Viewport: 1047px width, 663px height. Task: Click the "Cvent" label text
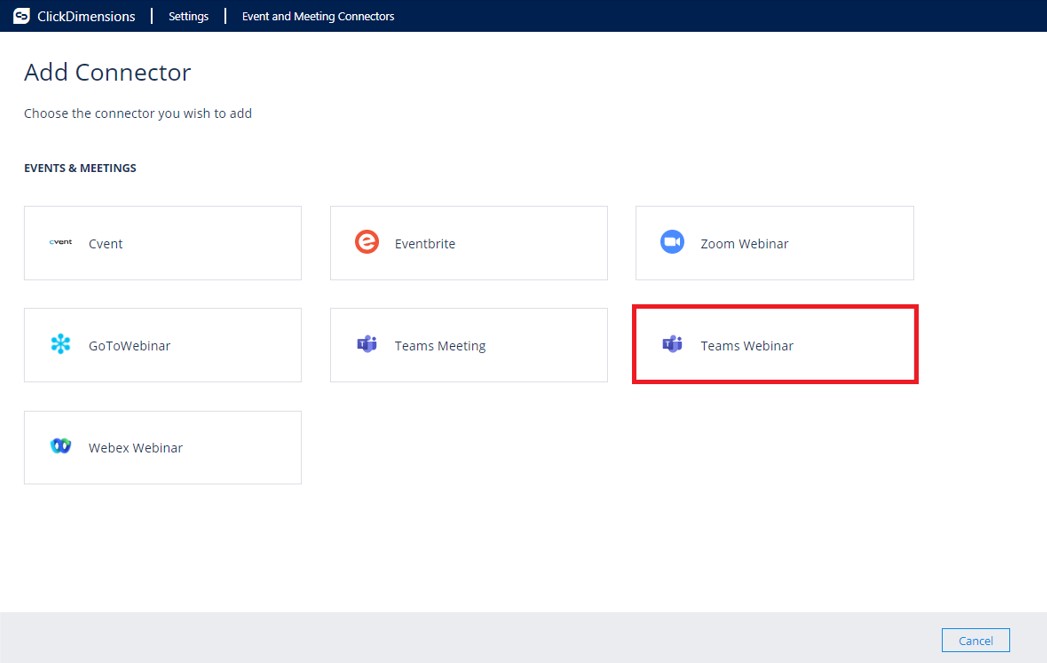(106, 244)
